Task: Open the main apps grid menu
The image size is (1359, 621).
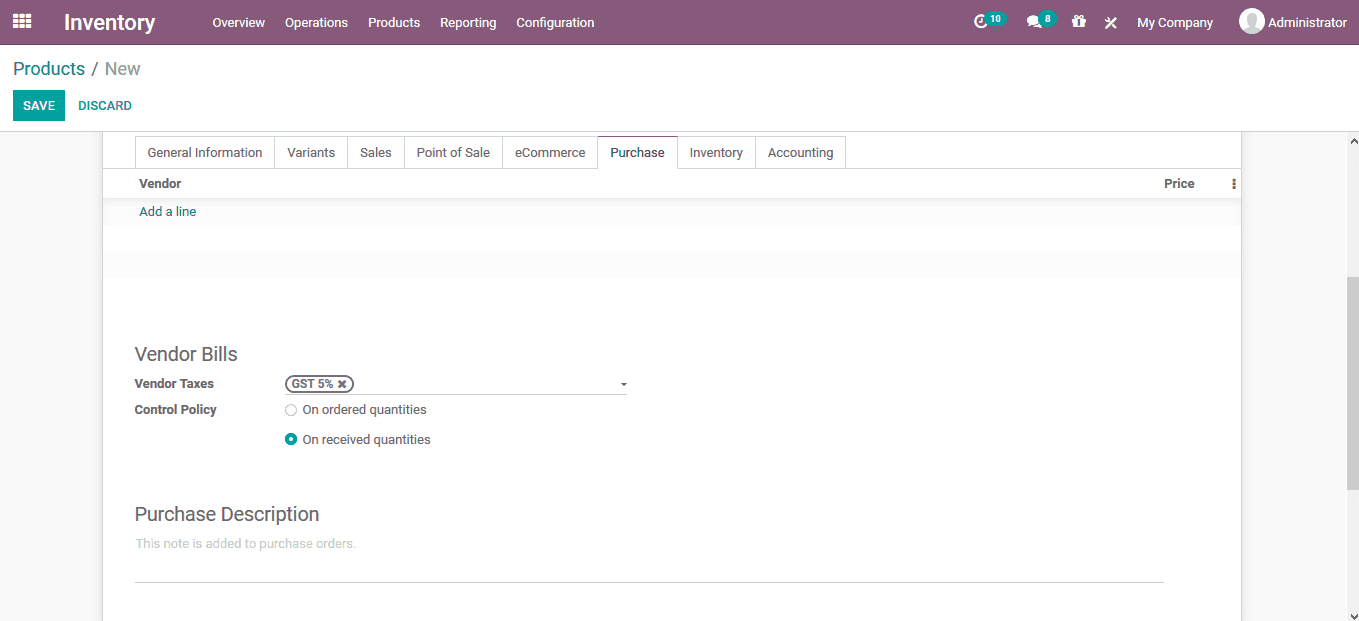Action: 21,21
